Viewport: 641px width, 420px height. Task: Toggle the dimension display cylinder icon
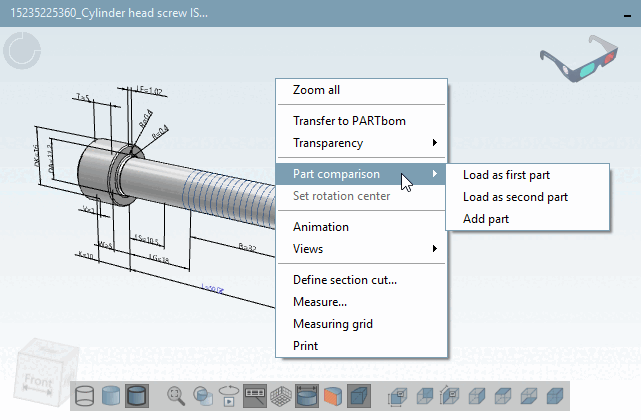[307, 396]
